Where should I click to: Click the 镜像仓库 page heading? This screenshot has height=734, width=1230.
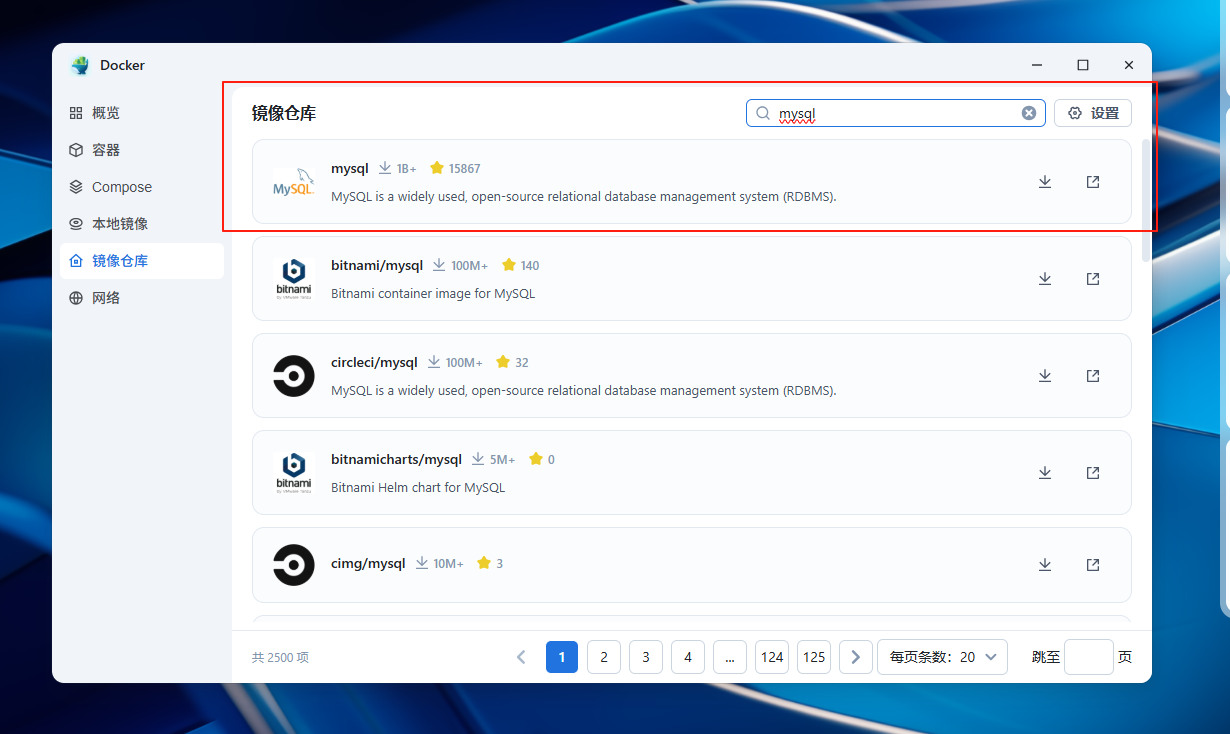pos(284,114)
